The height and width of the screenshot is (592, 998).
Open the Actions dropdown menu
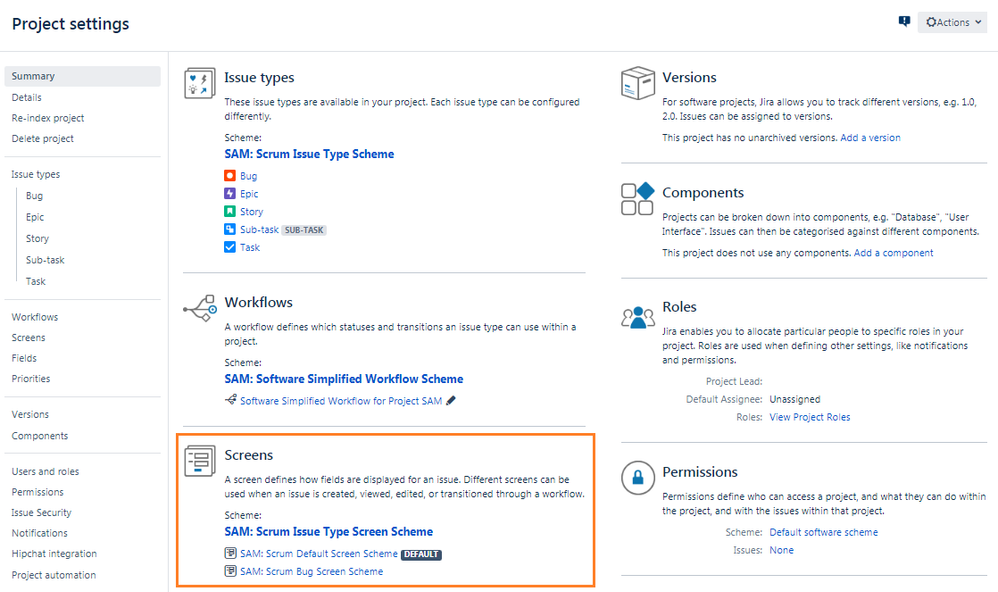[x=952, y=22]
